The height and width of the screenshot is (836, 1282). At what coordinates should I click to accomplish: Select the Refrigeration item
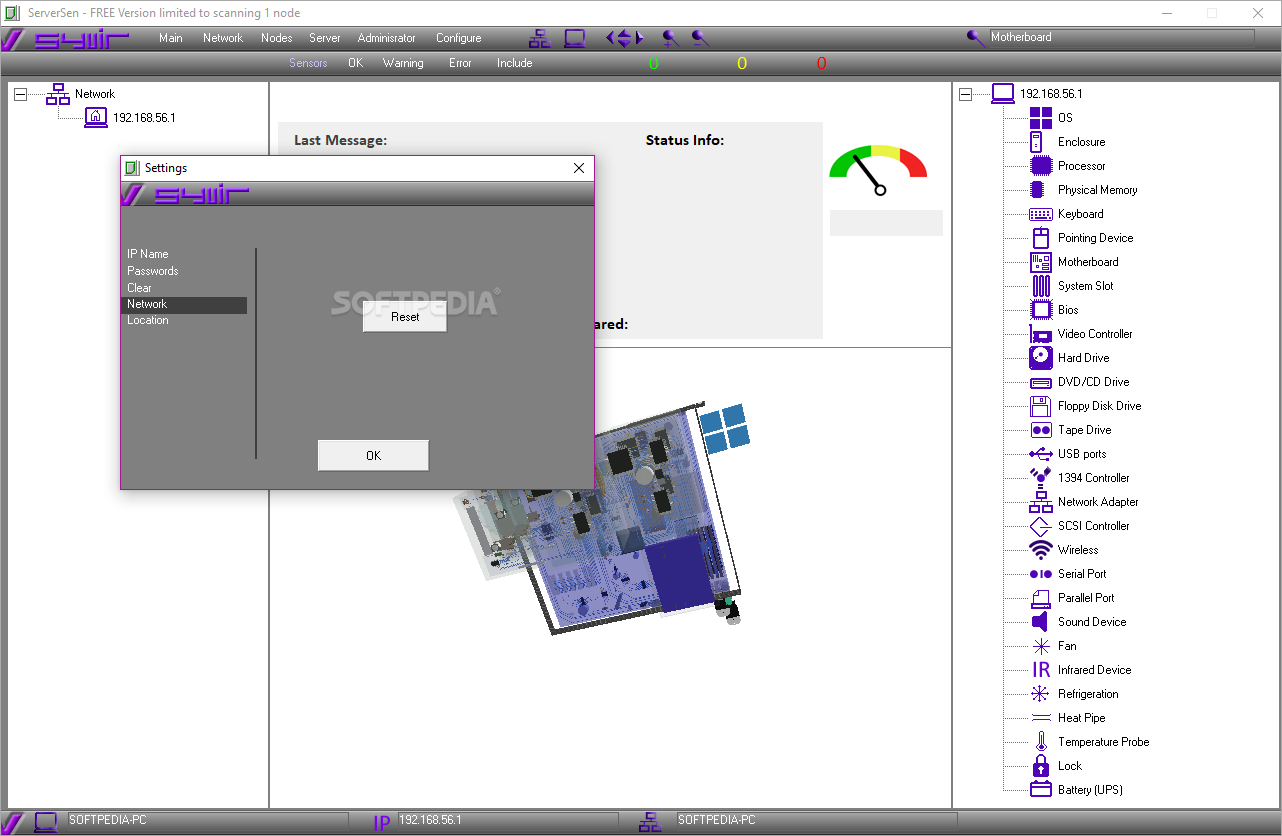pos(1088,694)
